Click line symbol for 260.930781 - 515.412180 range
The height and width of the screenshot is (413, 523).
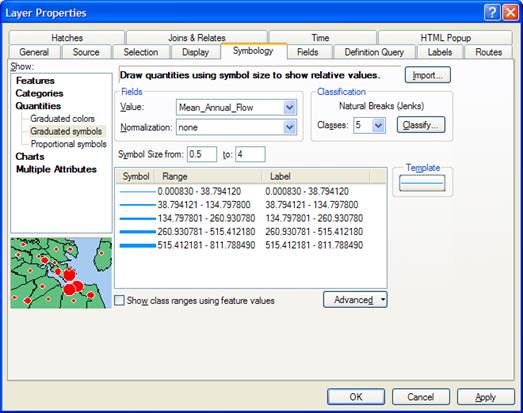pyautogui.click(x=137, y=232)
